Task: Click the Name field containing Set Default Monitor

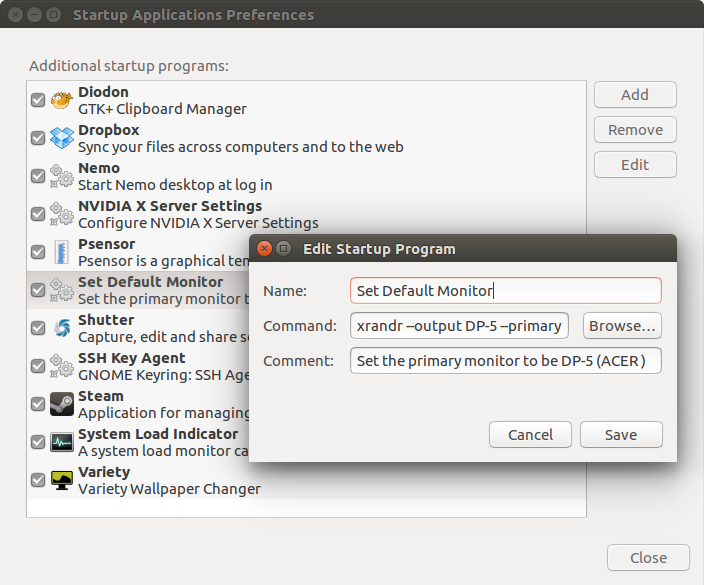Action: pos(506,290)
